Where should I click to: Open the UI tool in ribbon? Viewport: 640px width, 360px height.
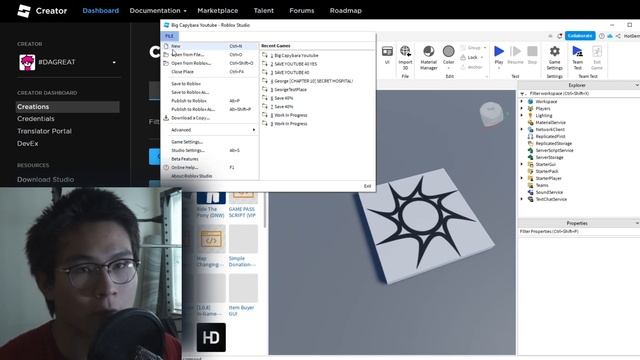click(387, 51)
